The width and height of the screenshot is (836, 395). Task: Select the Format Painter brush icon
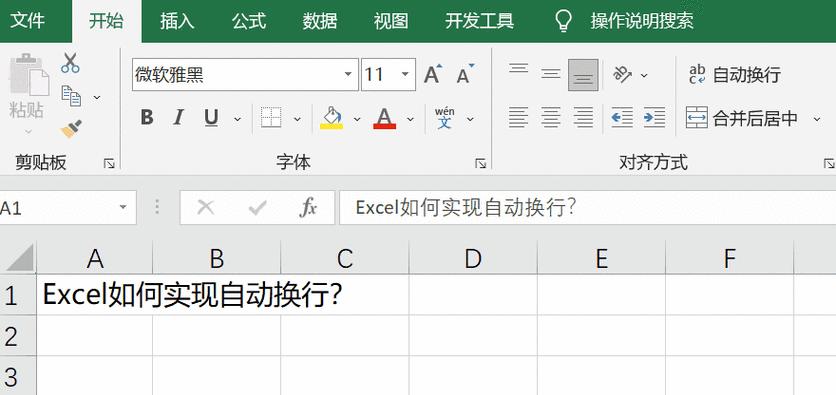(x=71, y=128)
